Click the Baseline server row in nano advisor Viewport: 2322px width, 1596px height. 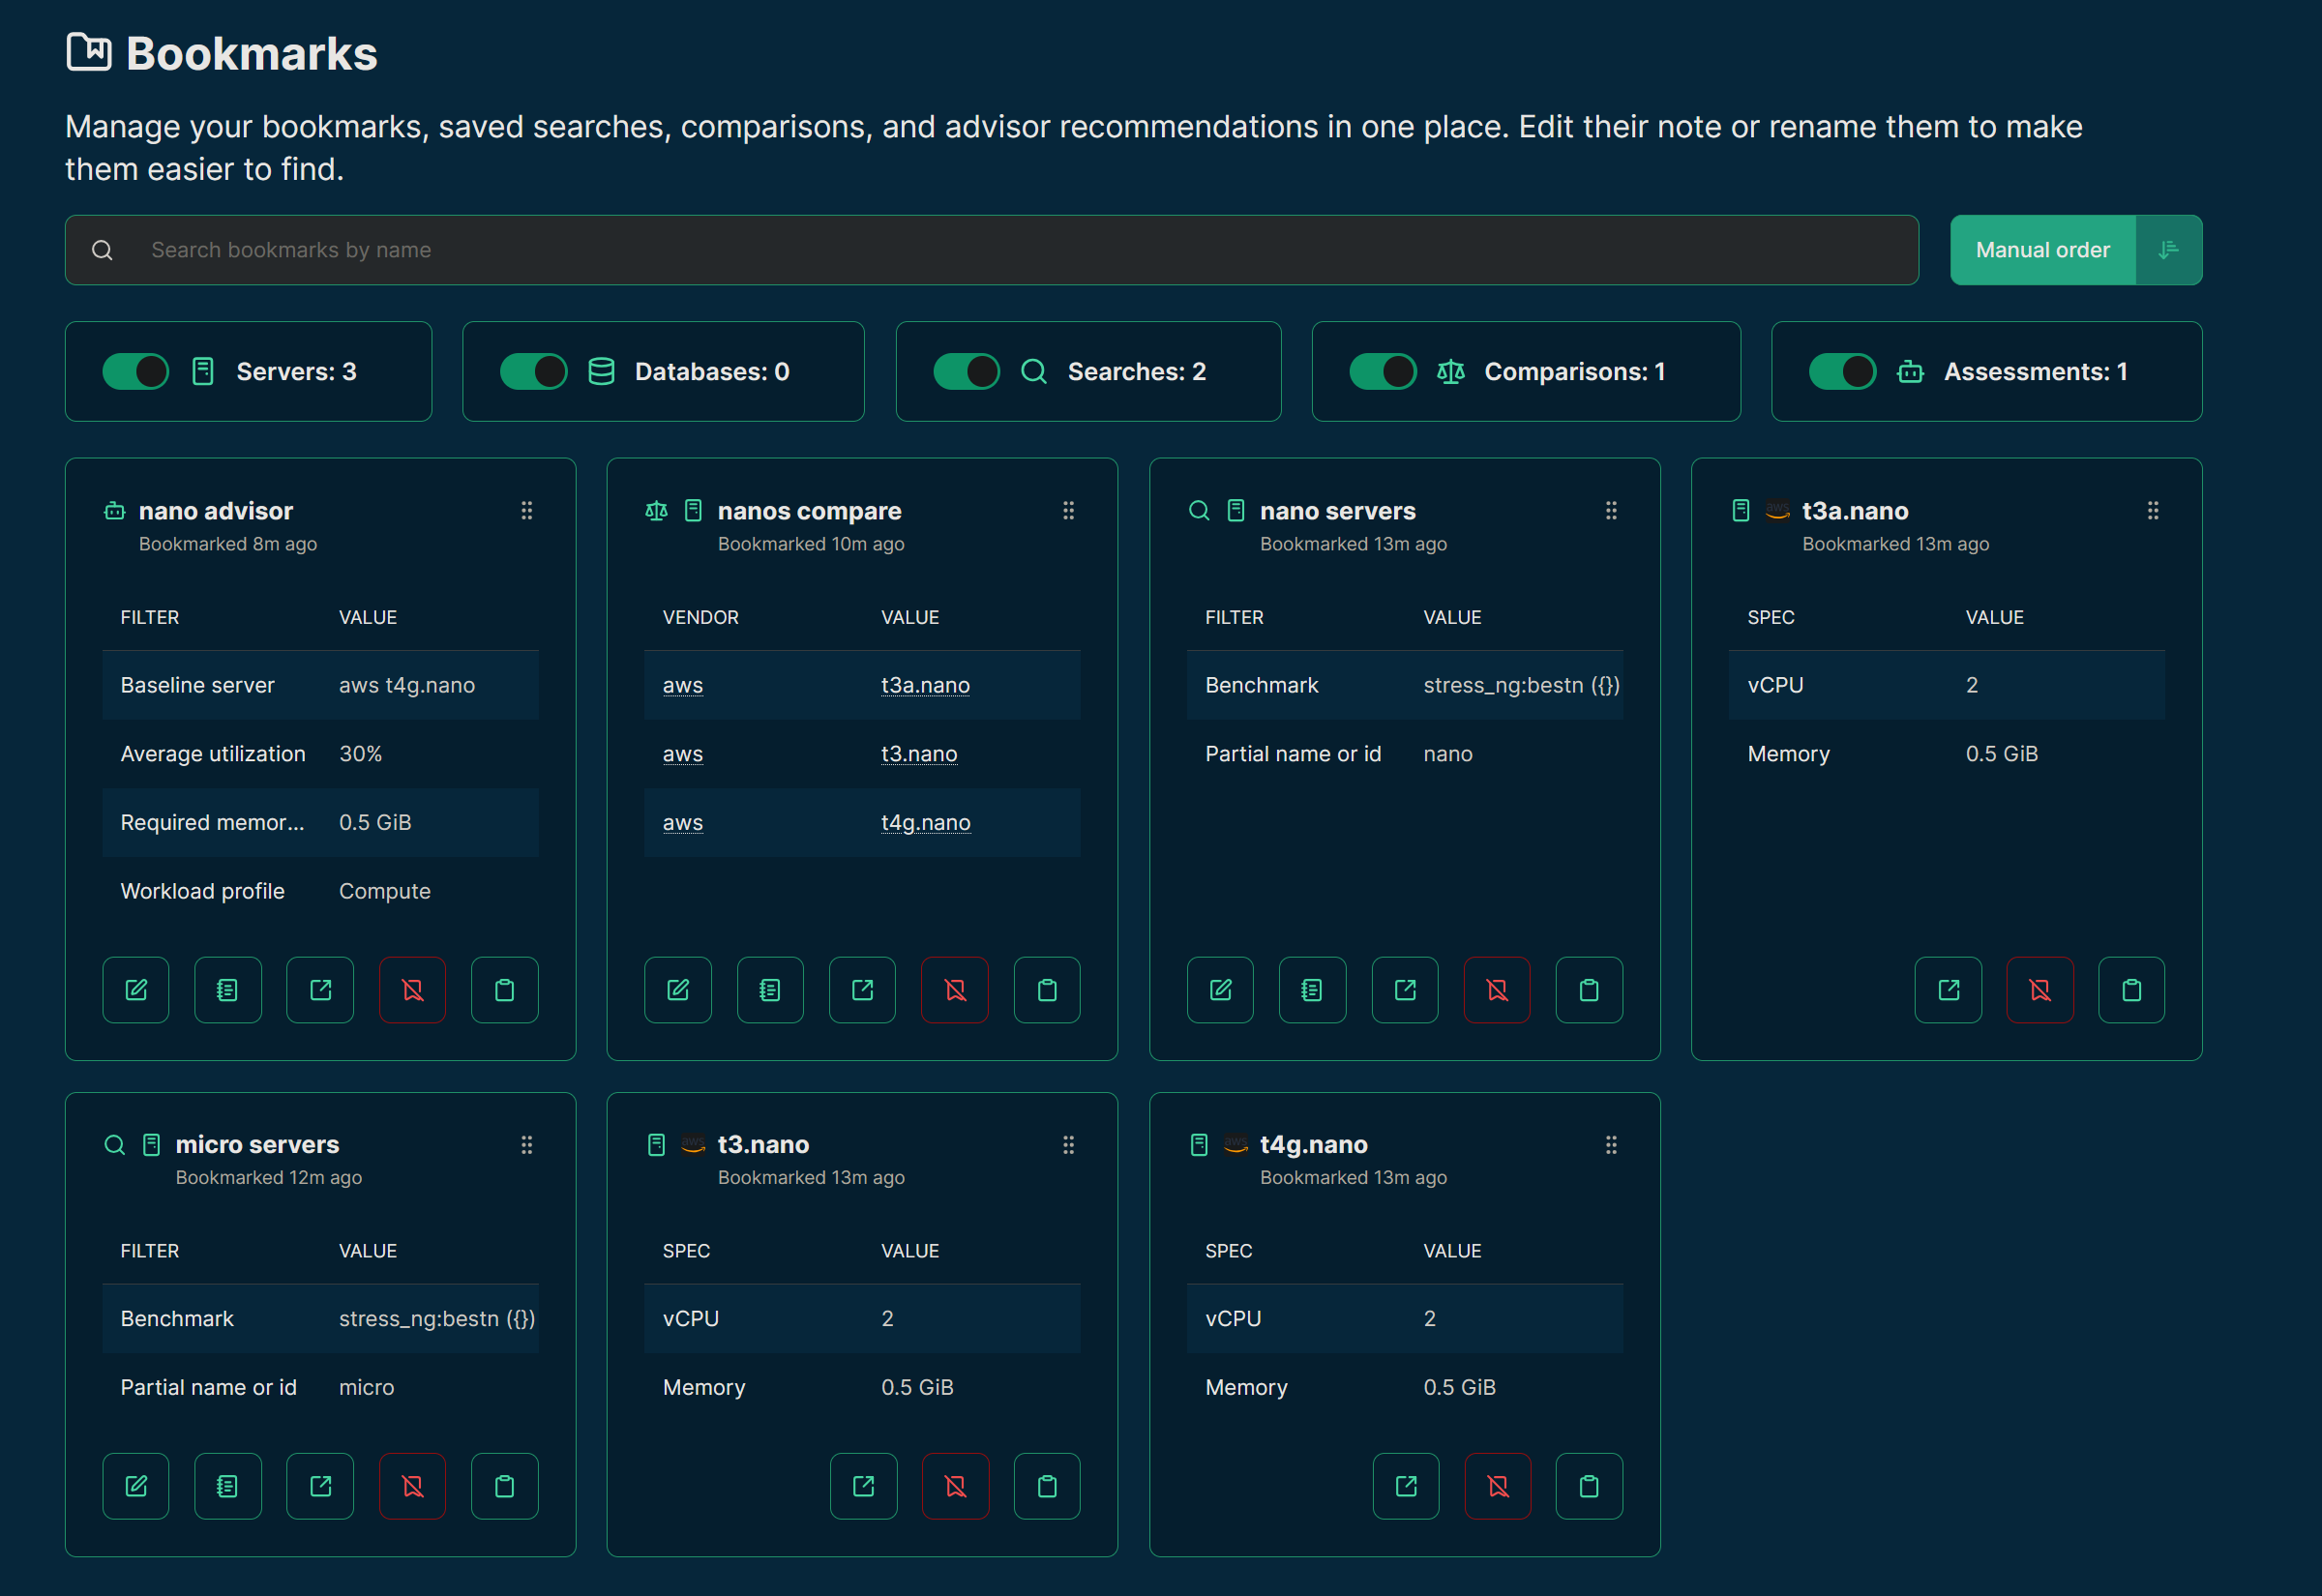pyautogui.click(x=320, y=686)
